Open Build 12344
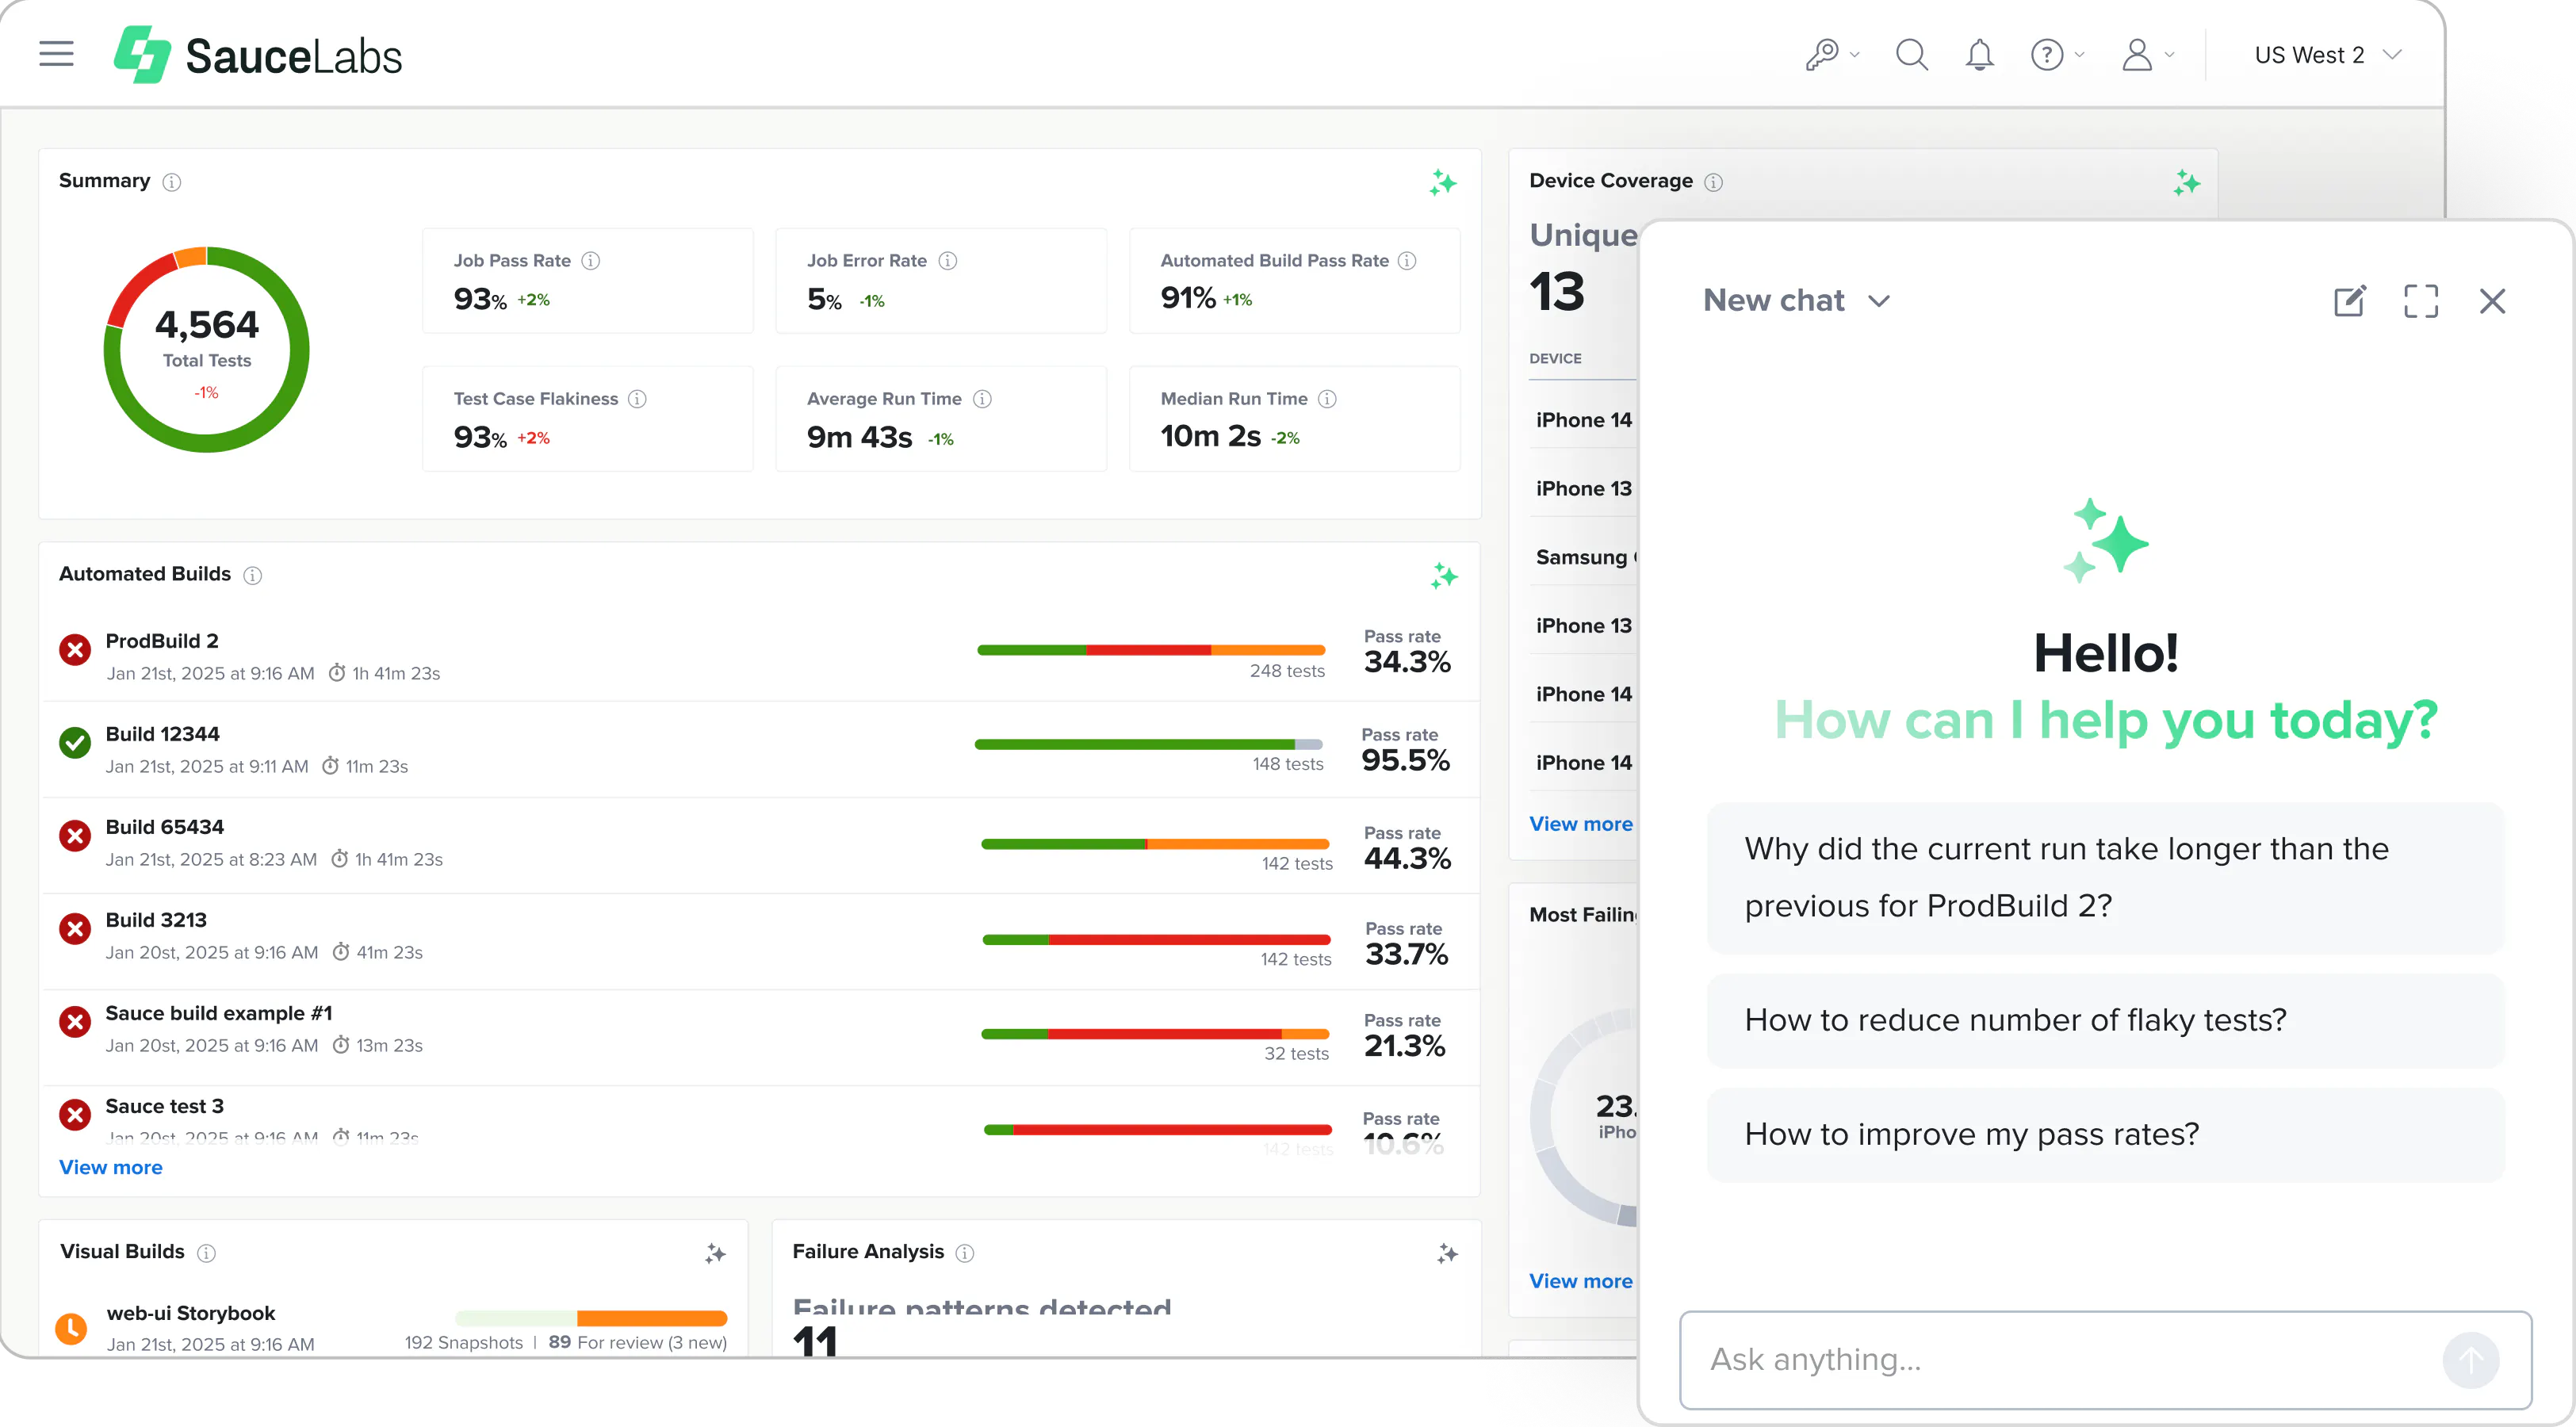The height and width of the screenshot is (1427, 2576). (162, 734)
